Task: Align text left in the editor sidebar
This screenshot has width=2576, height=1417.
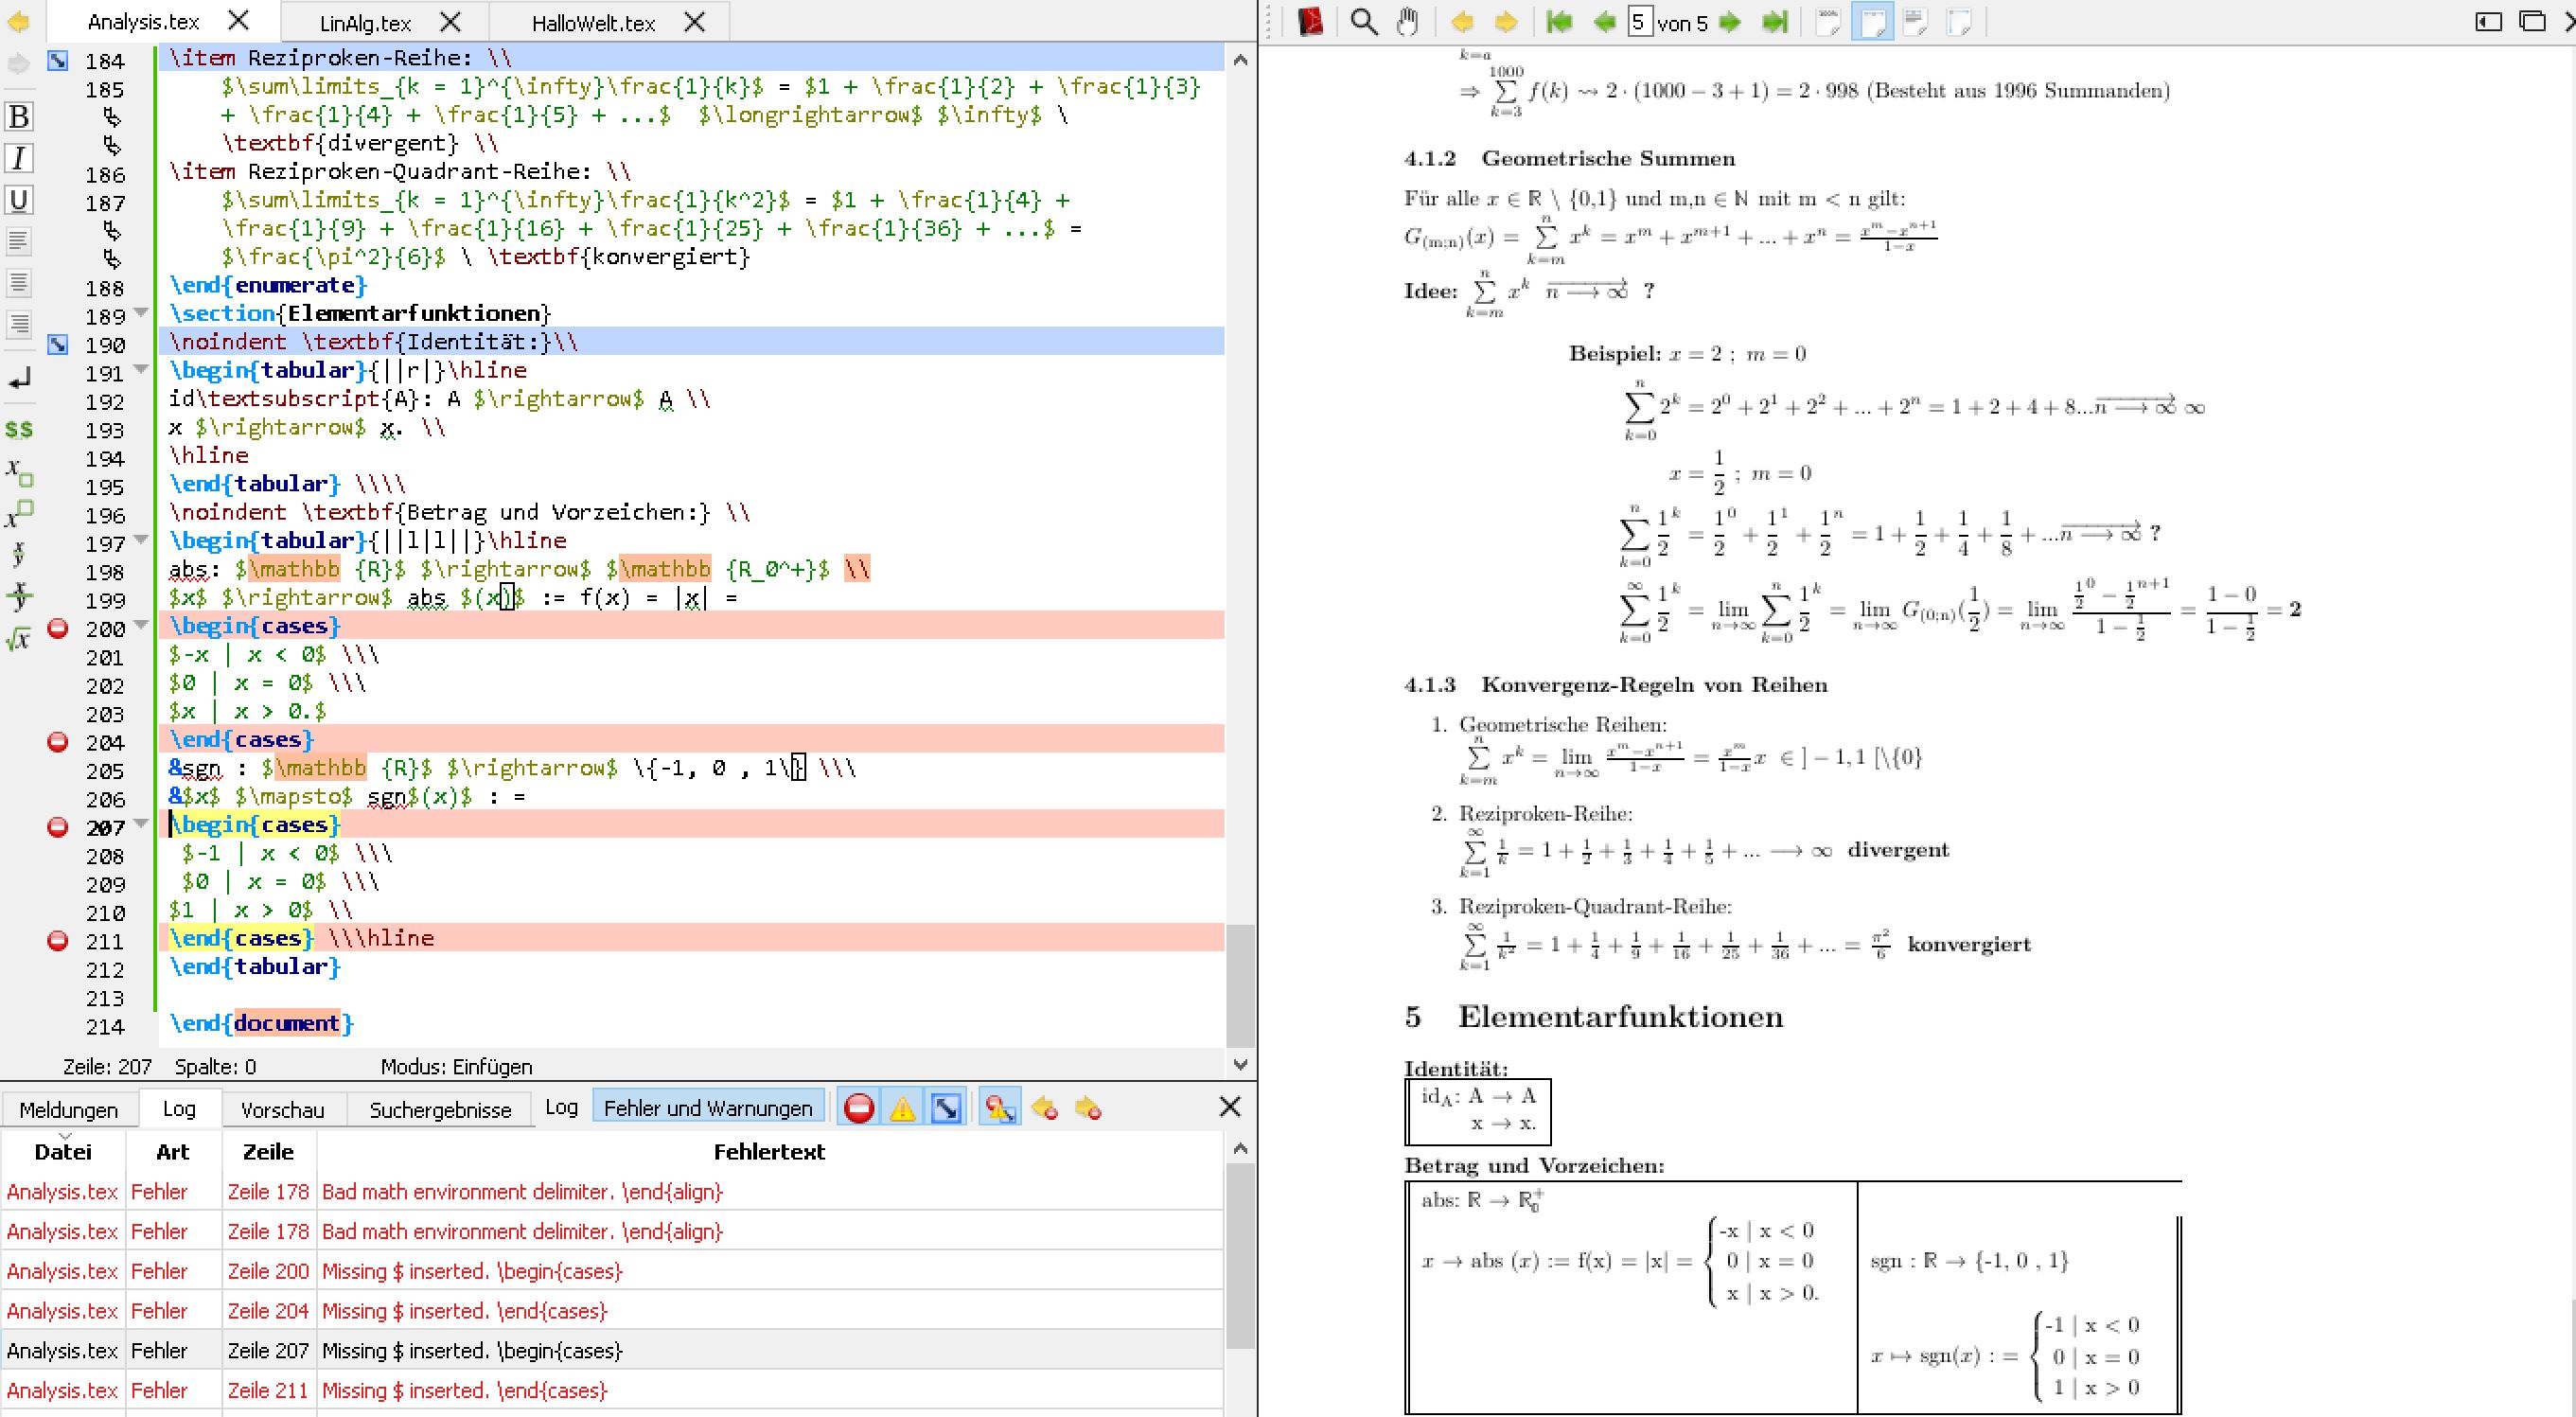Action: tap(18, 241)
